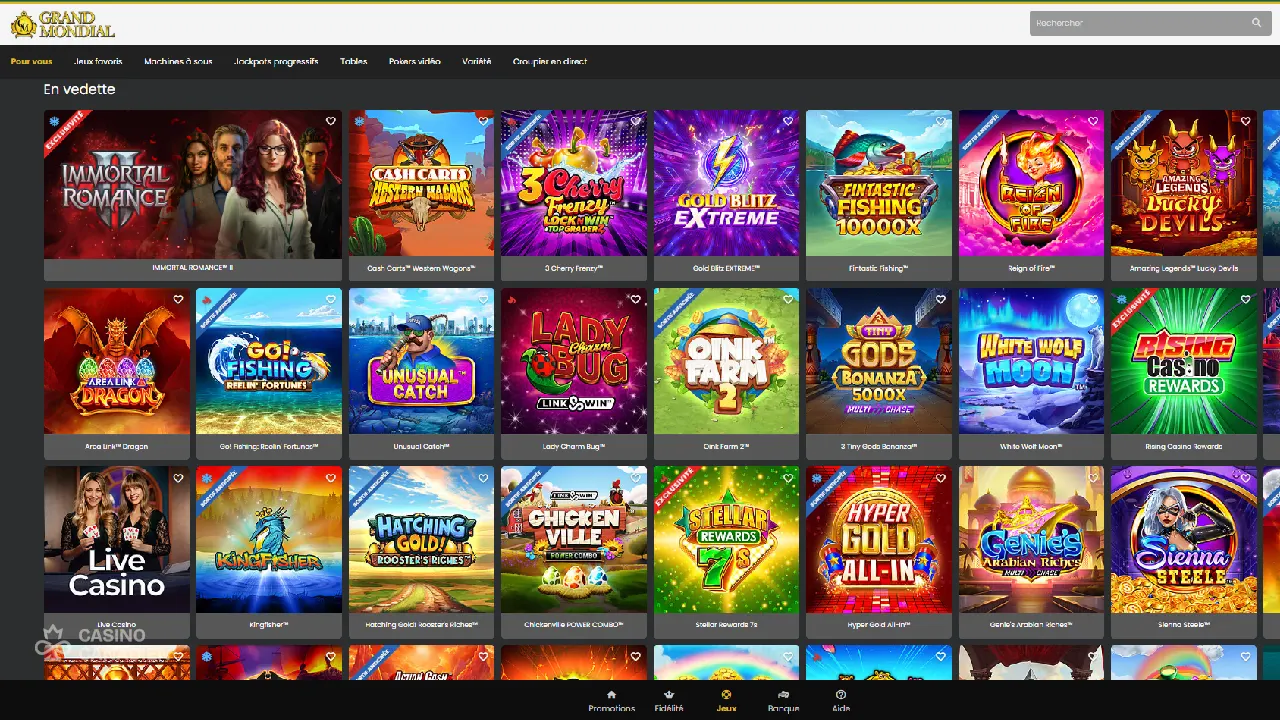Toggle heart on Gold Blitz Extreme
Viewport: 1280px width, 720px height.
coord(788,121)
